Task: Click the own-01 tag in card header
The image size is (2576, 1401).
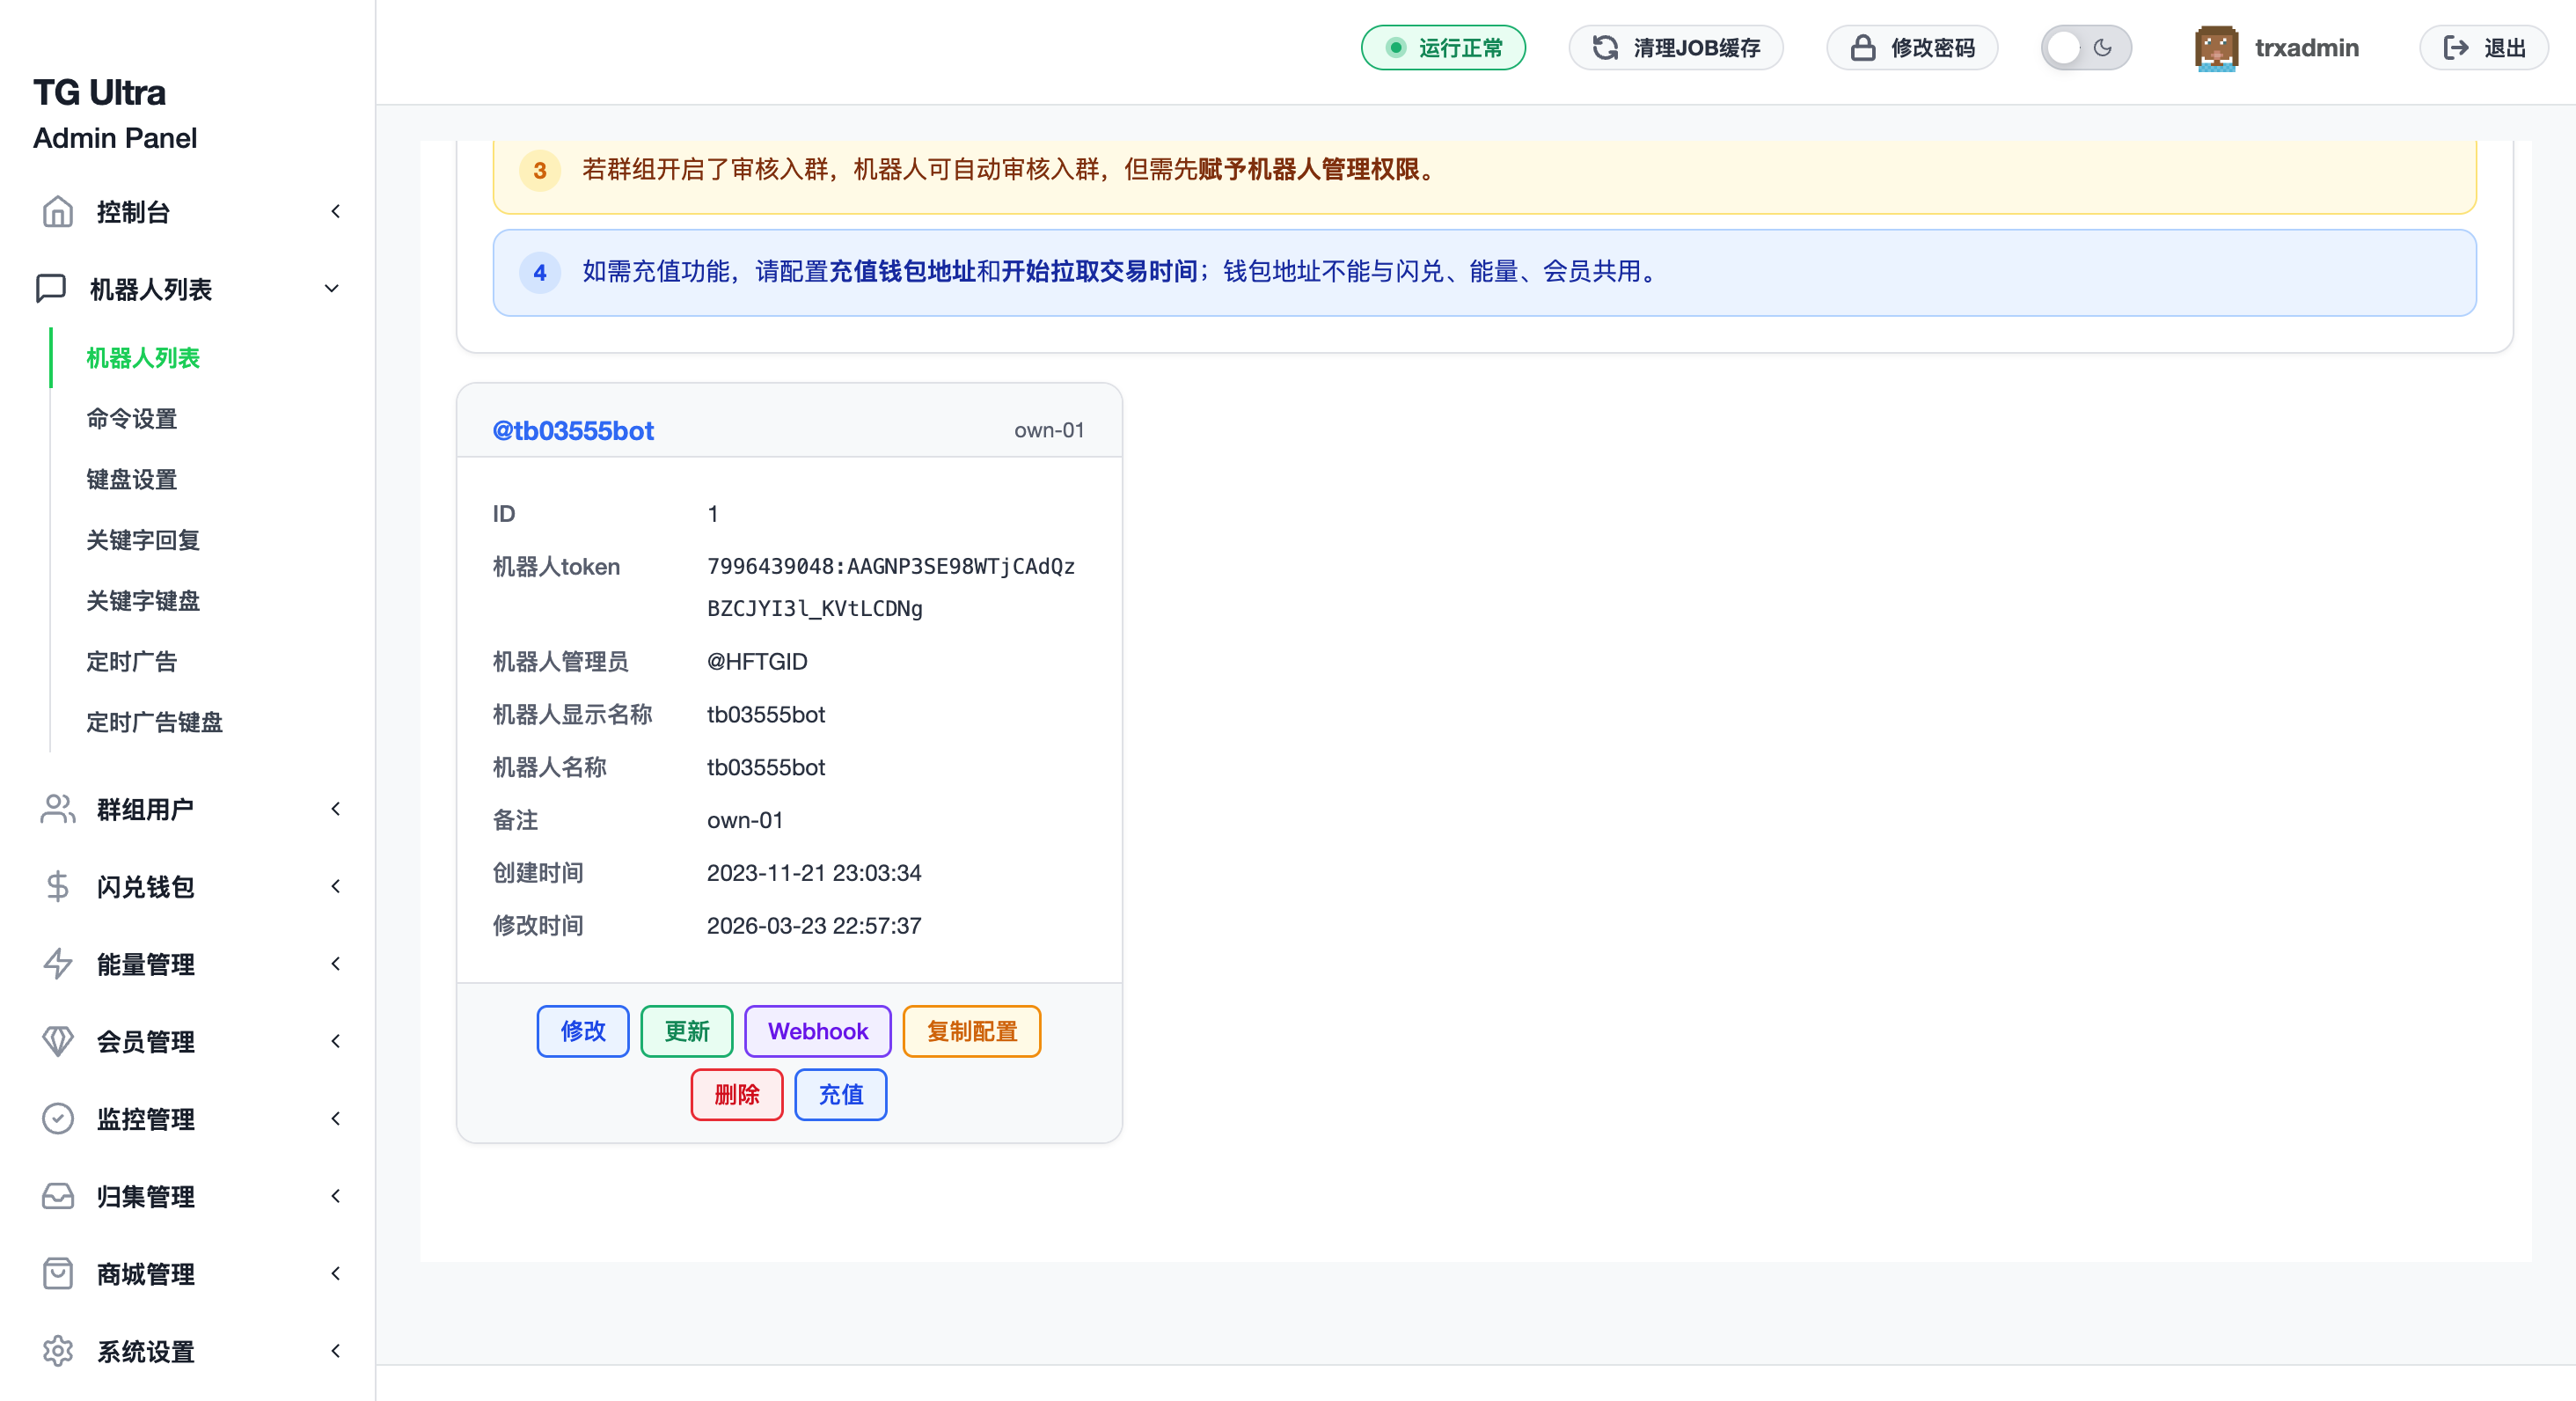Action: (x=1049, y=430)
